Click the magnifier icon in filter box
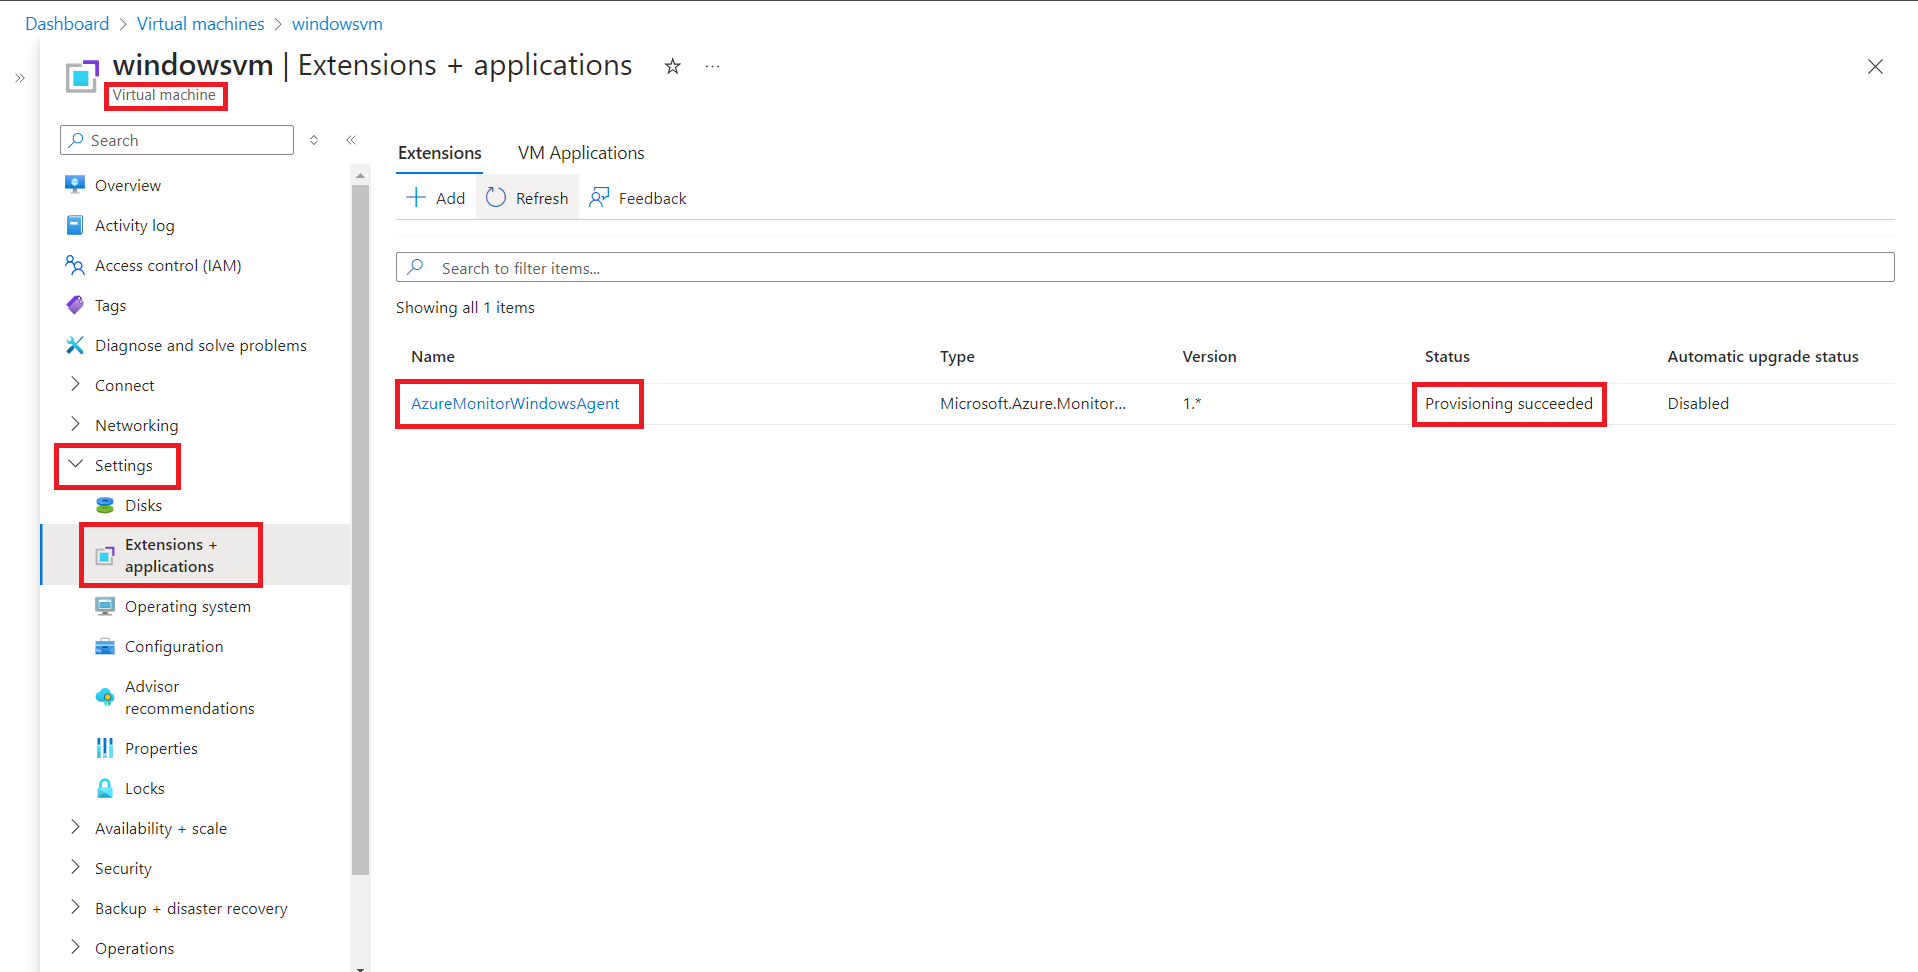This screenshot has width=1918, height=972. pyautogui.click(x=416, y=267)
